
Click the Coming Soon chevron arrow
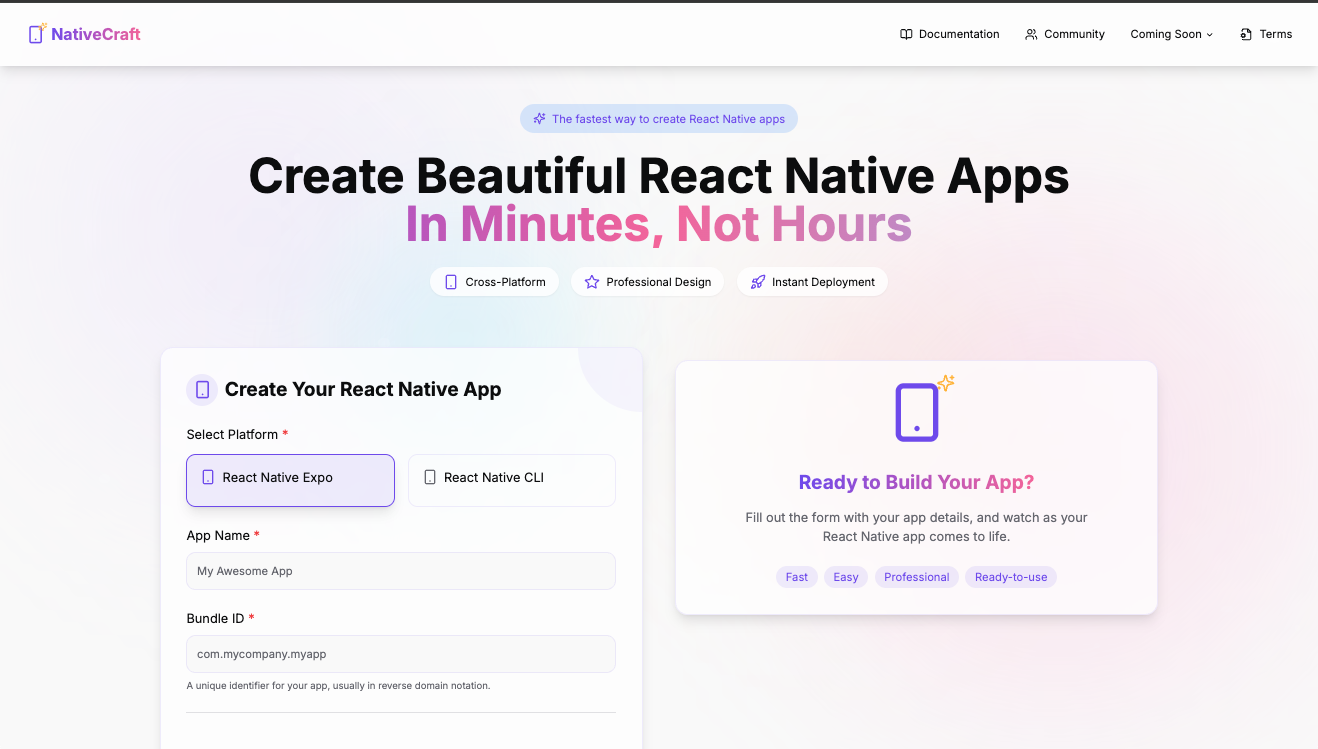click(x=1209, y=35)
